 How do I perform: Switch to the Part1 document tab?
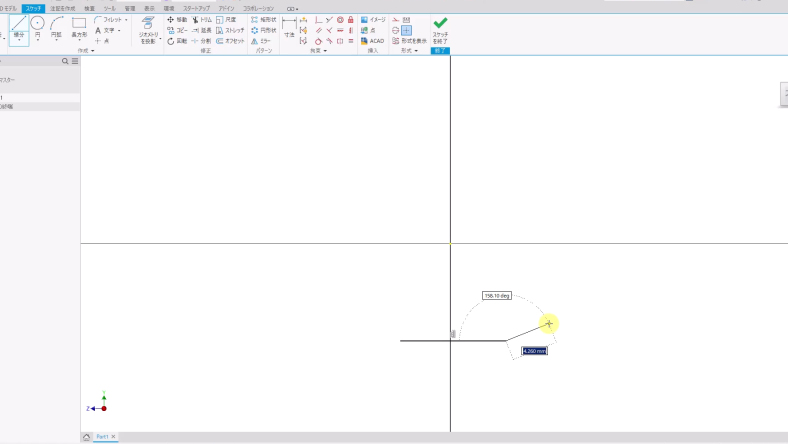coord(103,437)
